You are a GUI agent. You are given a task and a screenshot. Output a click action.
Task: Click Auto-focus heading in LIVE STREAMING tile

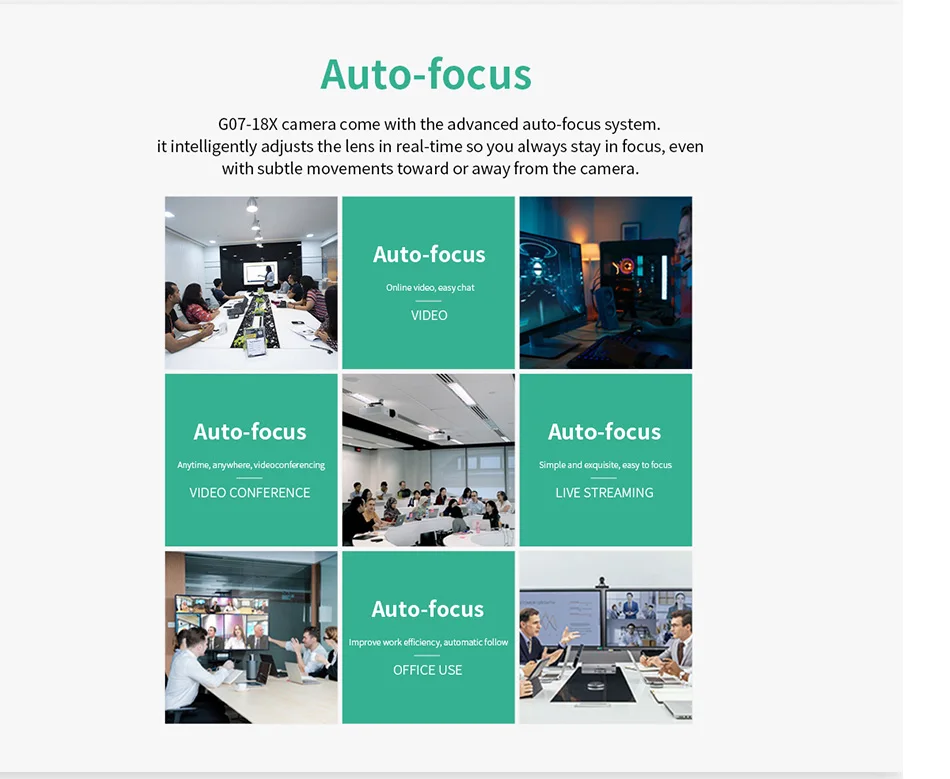pyautogui.click(x=604, y=432)
